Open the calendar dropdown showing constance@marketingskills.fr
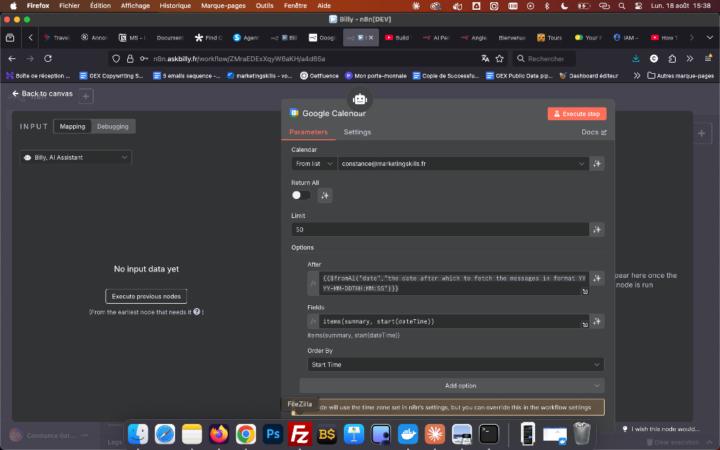 463,163
